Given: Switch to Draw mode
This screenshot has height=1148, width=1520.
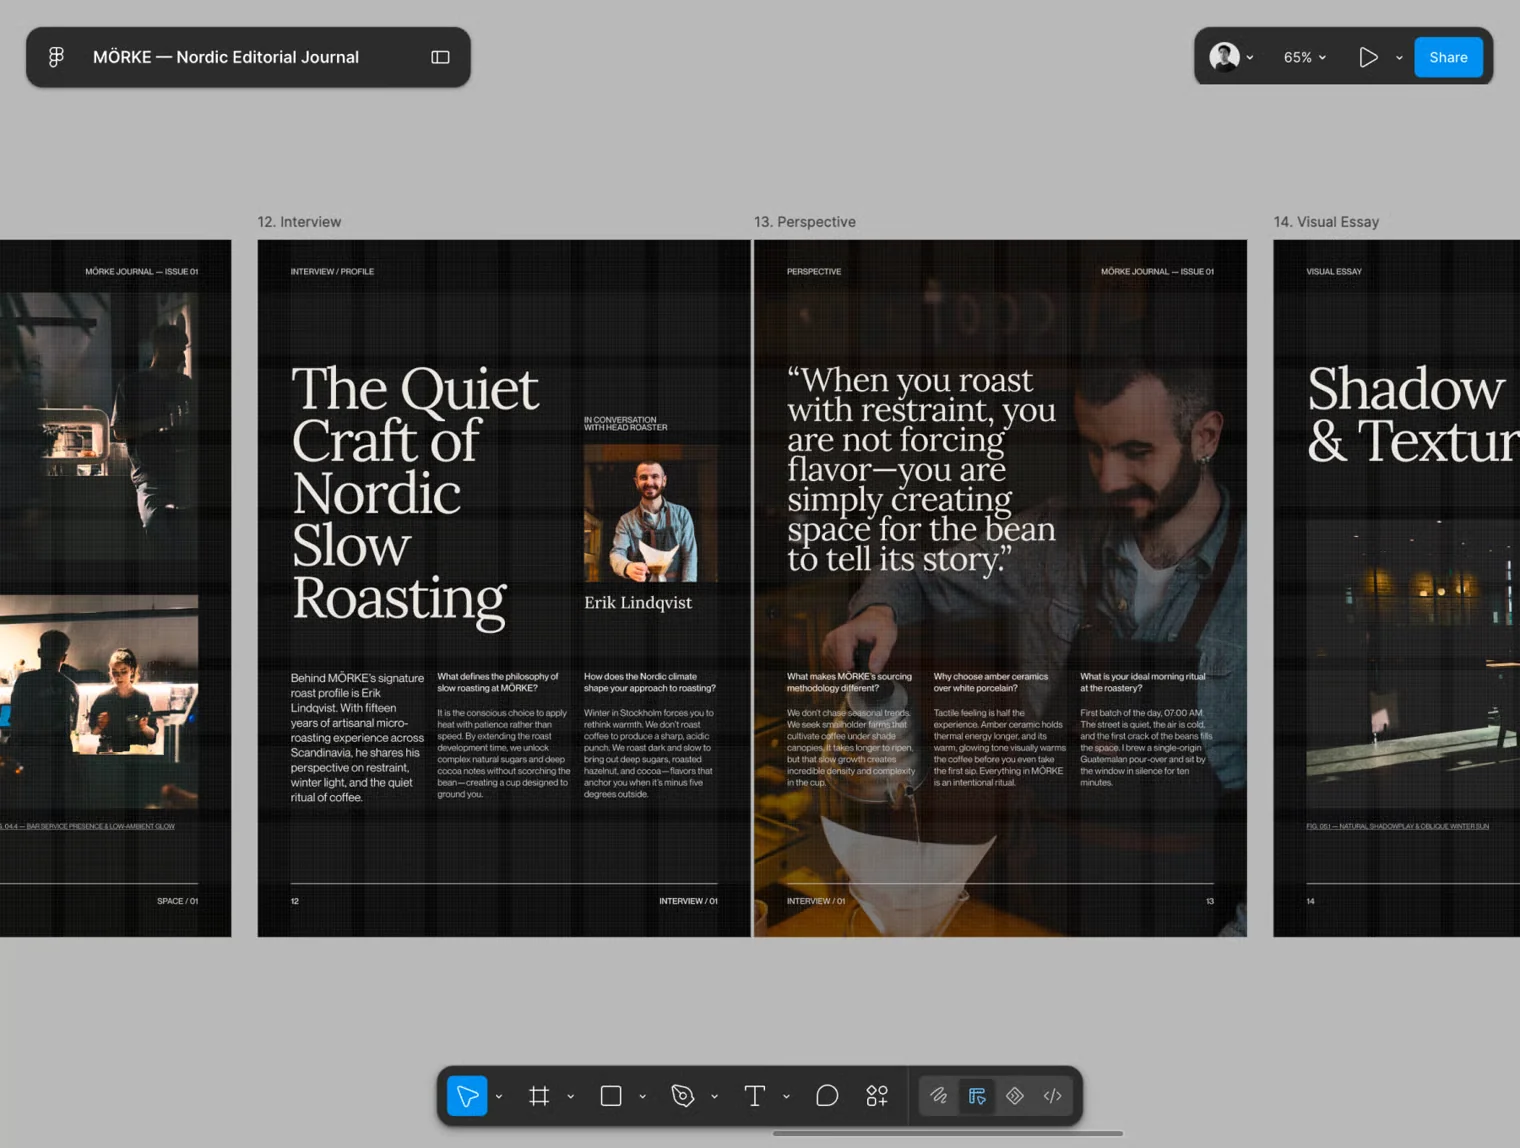Looking at the screenshot, I should click(x=938, y=1096).
